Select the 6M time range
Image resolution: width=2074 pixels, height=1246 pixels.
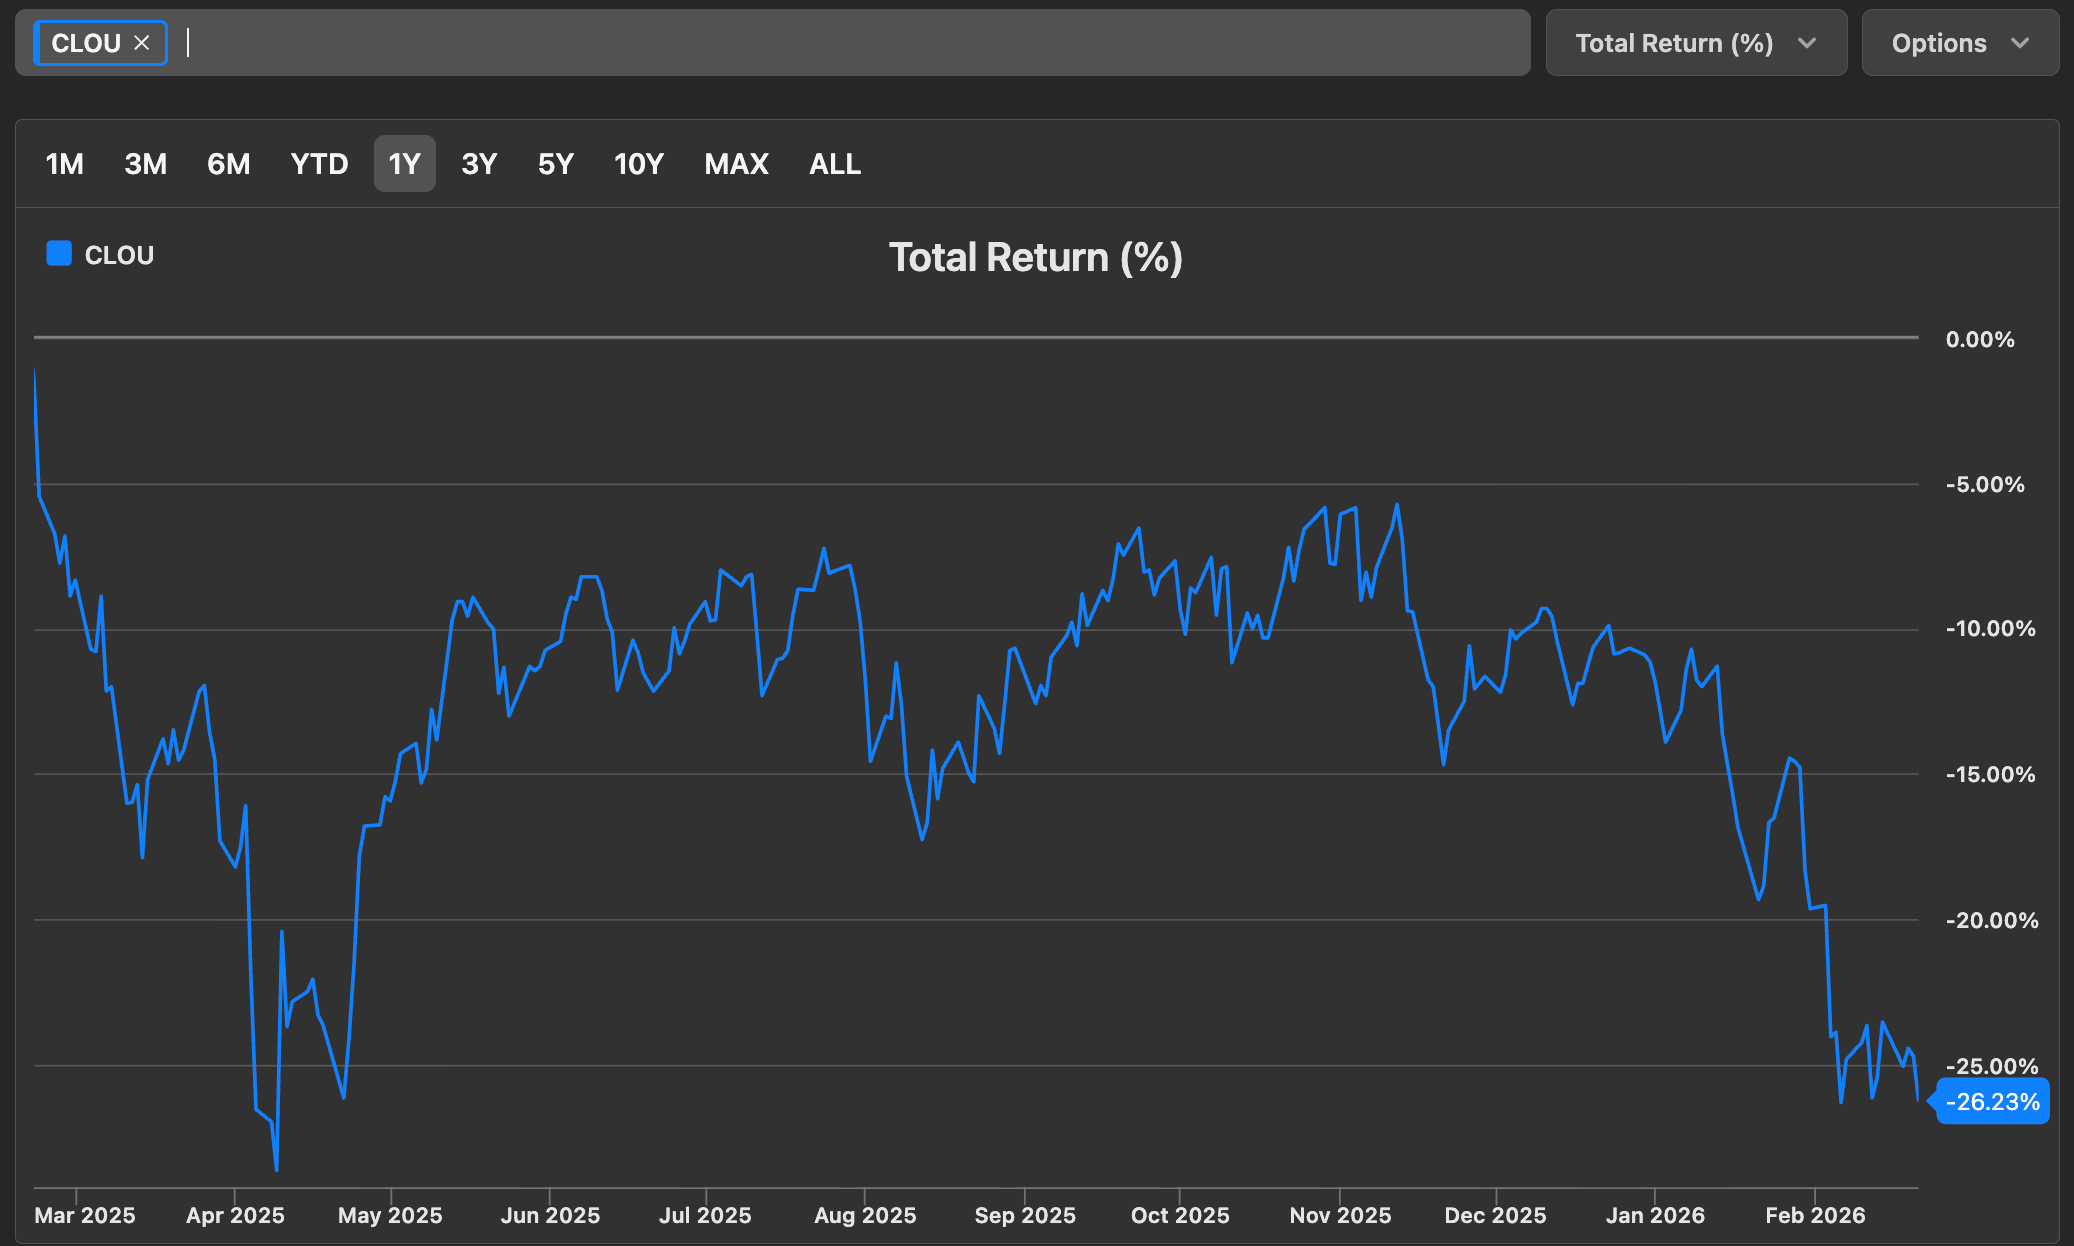tap(228, 164)
